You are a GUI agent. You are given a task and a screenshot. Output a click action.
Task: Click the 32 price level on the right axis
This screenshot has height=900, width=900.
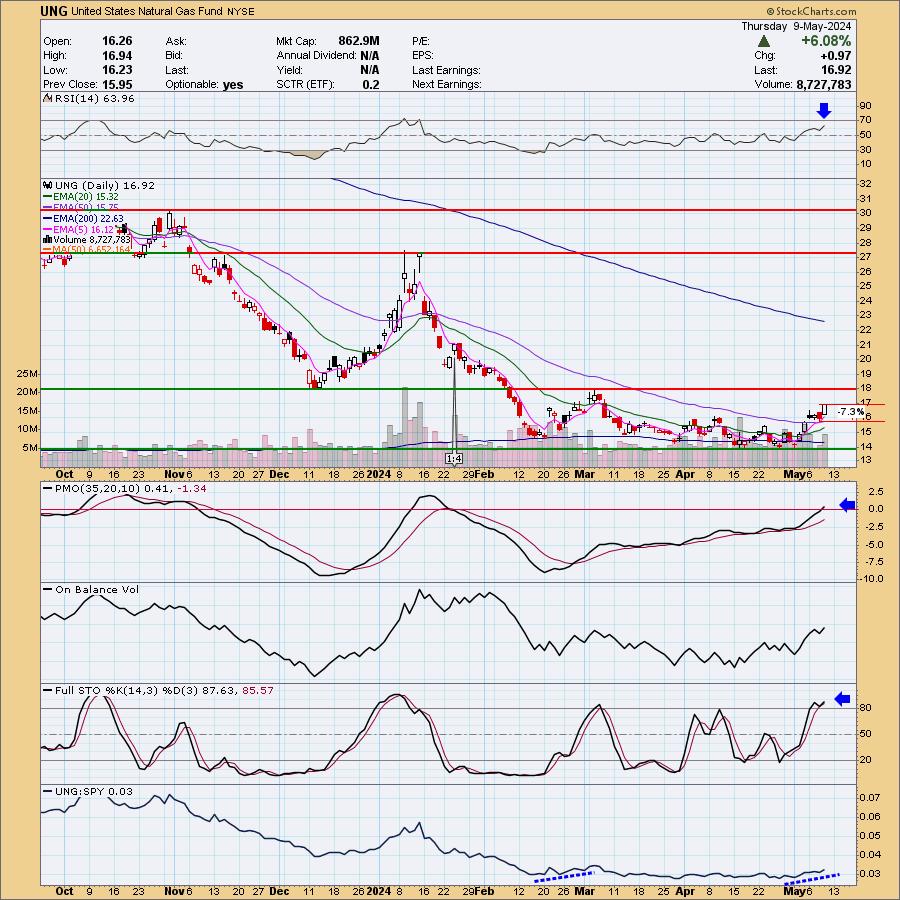pos(866,184)
